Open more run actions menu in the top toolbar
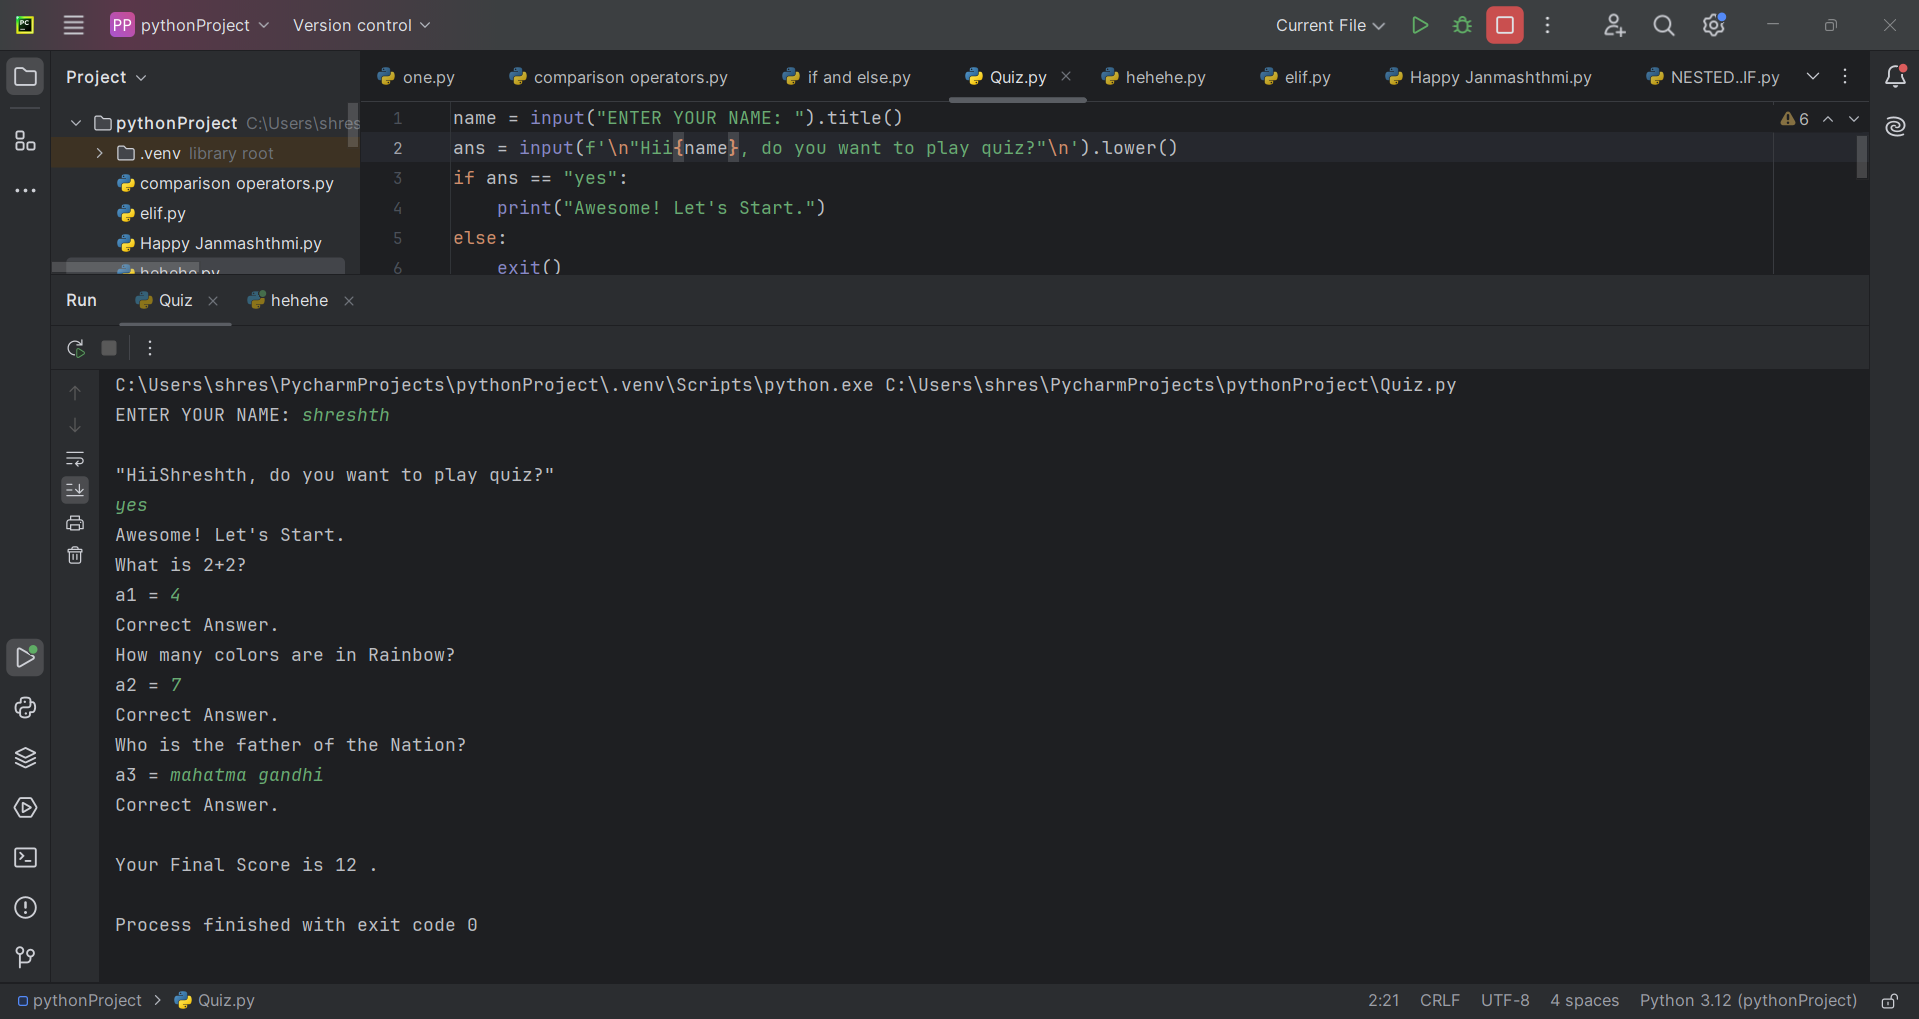This screenshot has height=1019, width=1919. [1548, 25]
